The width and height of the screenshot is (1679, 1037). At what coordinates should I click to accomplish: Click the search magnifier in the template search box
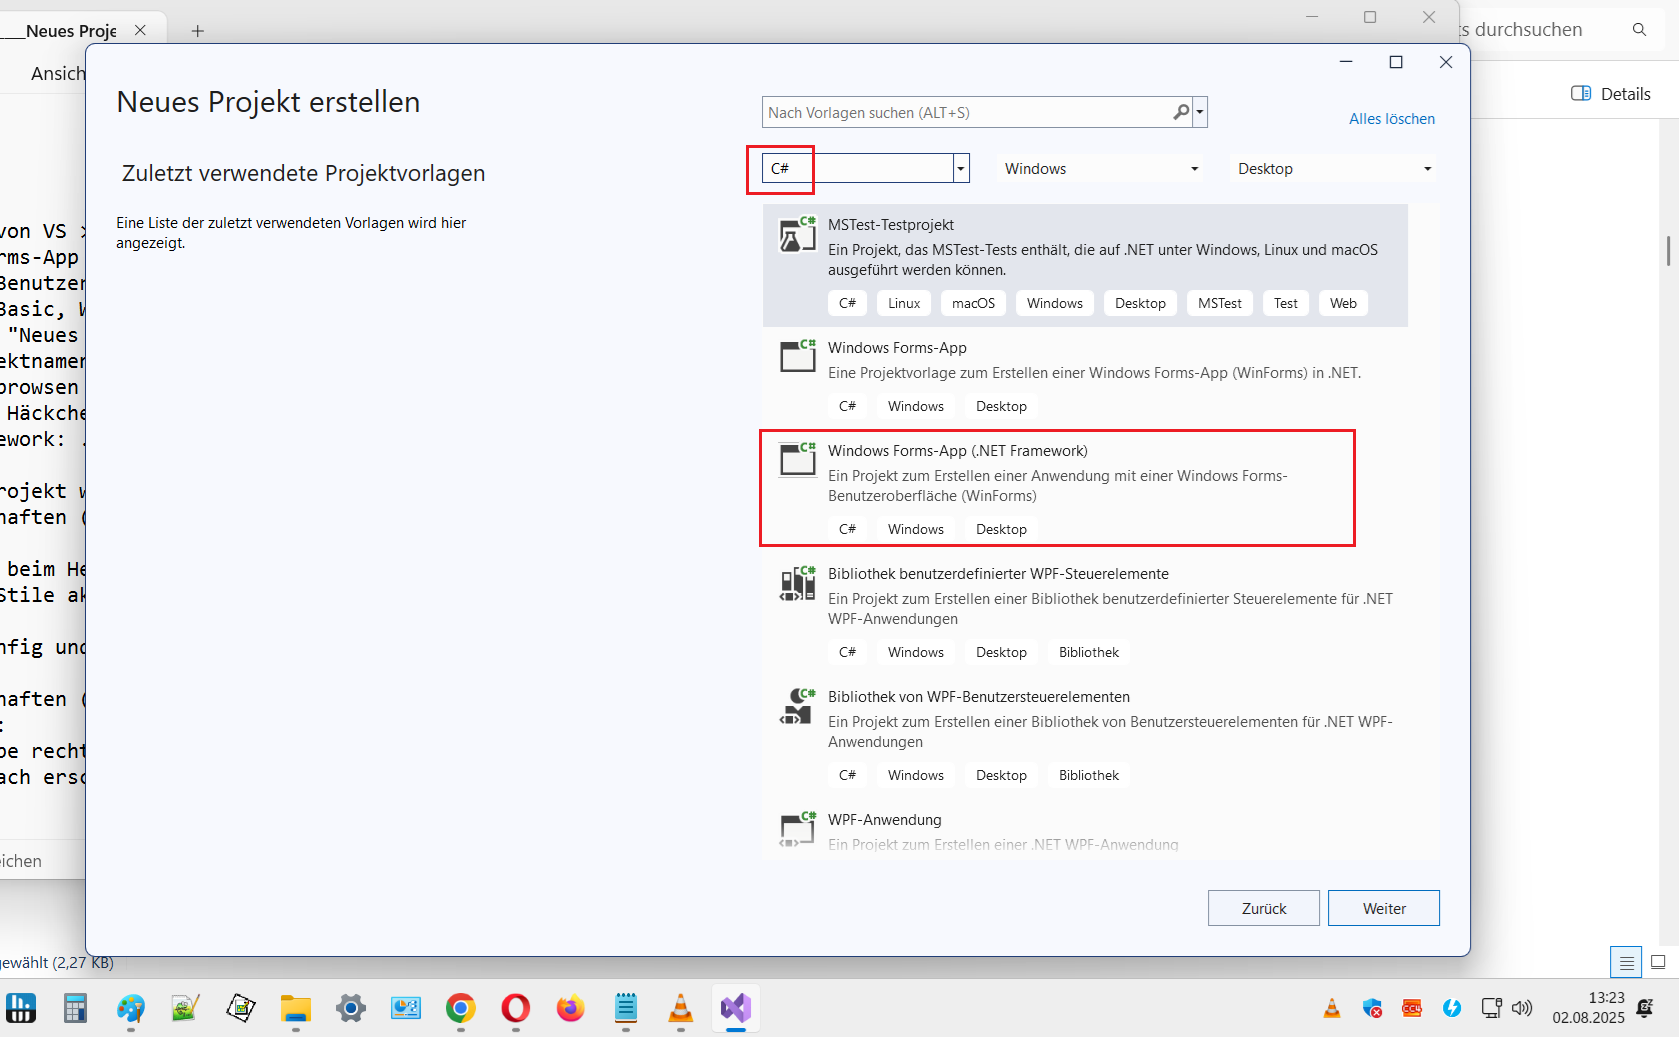point(1182,112)
